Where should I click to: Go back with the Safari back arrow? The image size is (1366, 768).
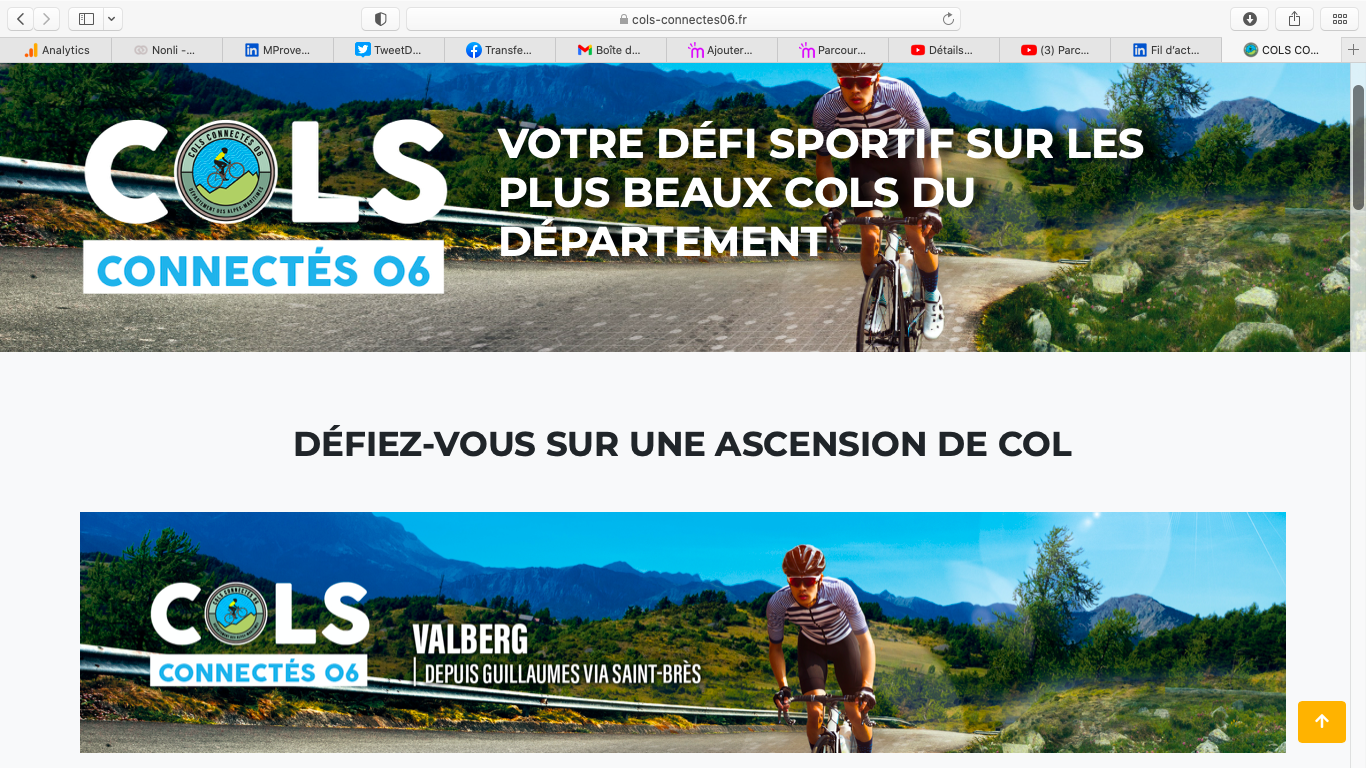(x=21, y=19)
